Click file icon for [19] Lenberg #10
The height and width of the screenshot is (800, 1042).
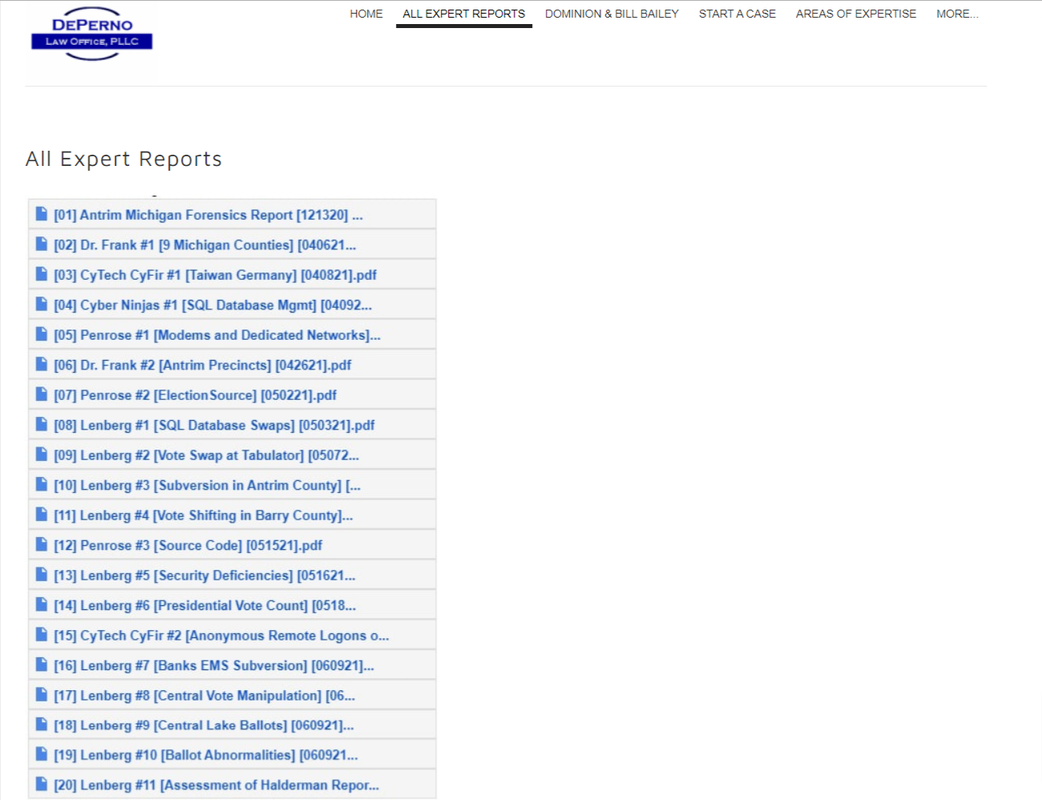41,754
